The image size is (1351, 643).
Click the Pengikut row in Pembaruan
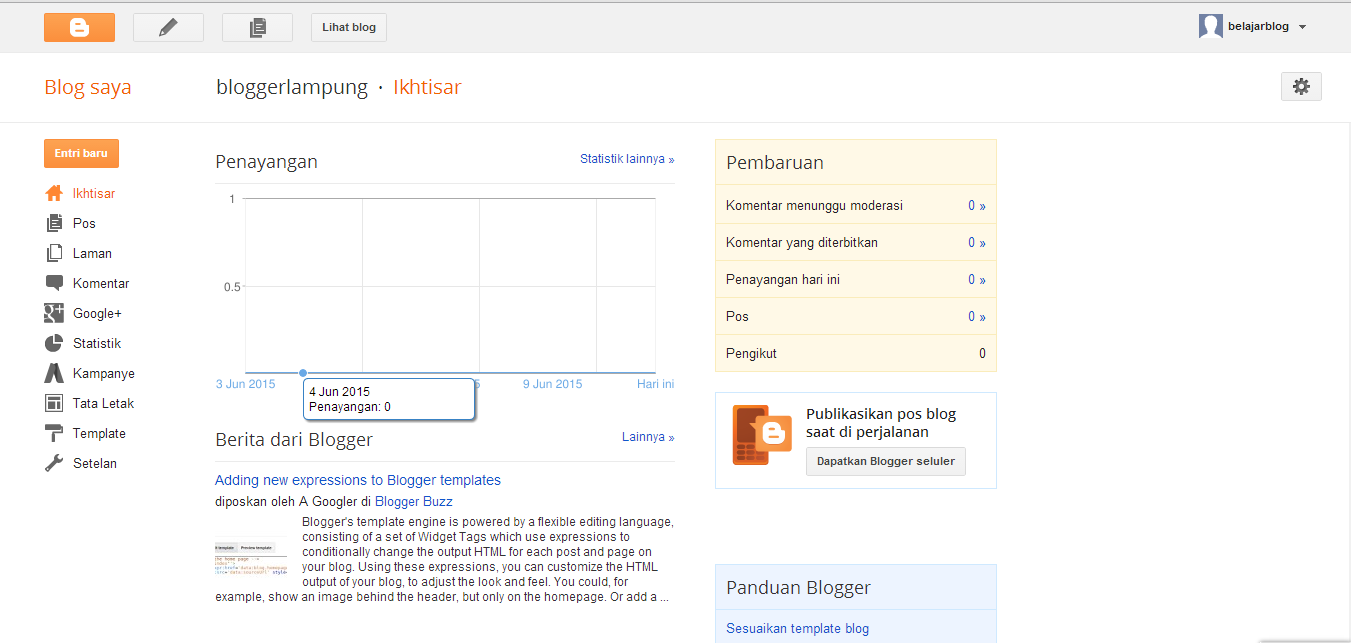pyautogui.click(x=856, y=353)
